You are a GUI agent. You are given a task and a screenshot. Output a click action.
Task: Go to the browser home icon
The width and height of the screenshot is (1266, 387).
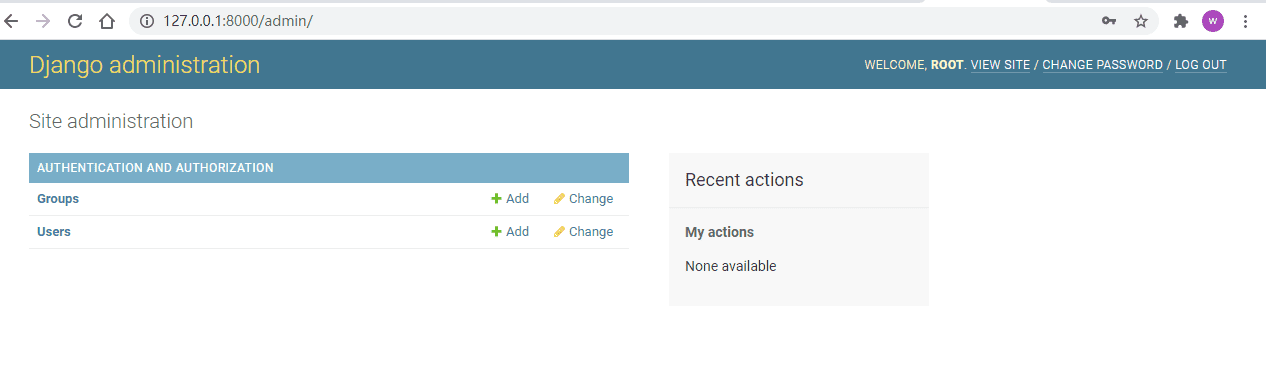(107, 21)
